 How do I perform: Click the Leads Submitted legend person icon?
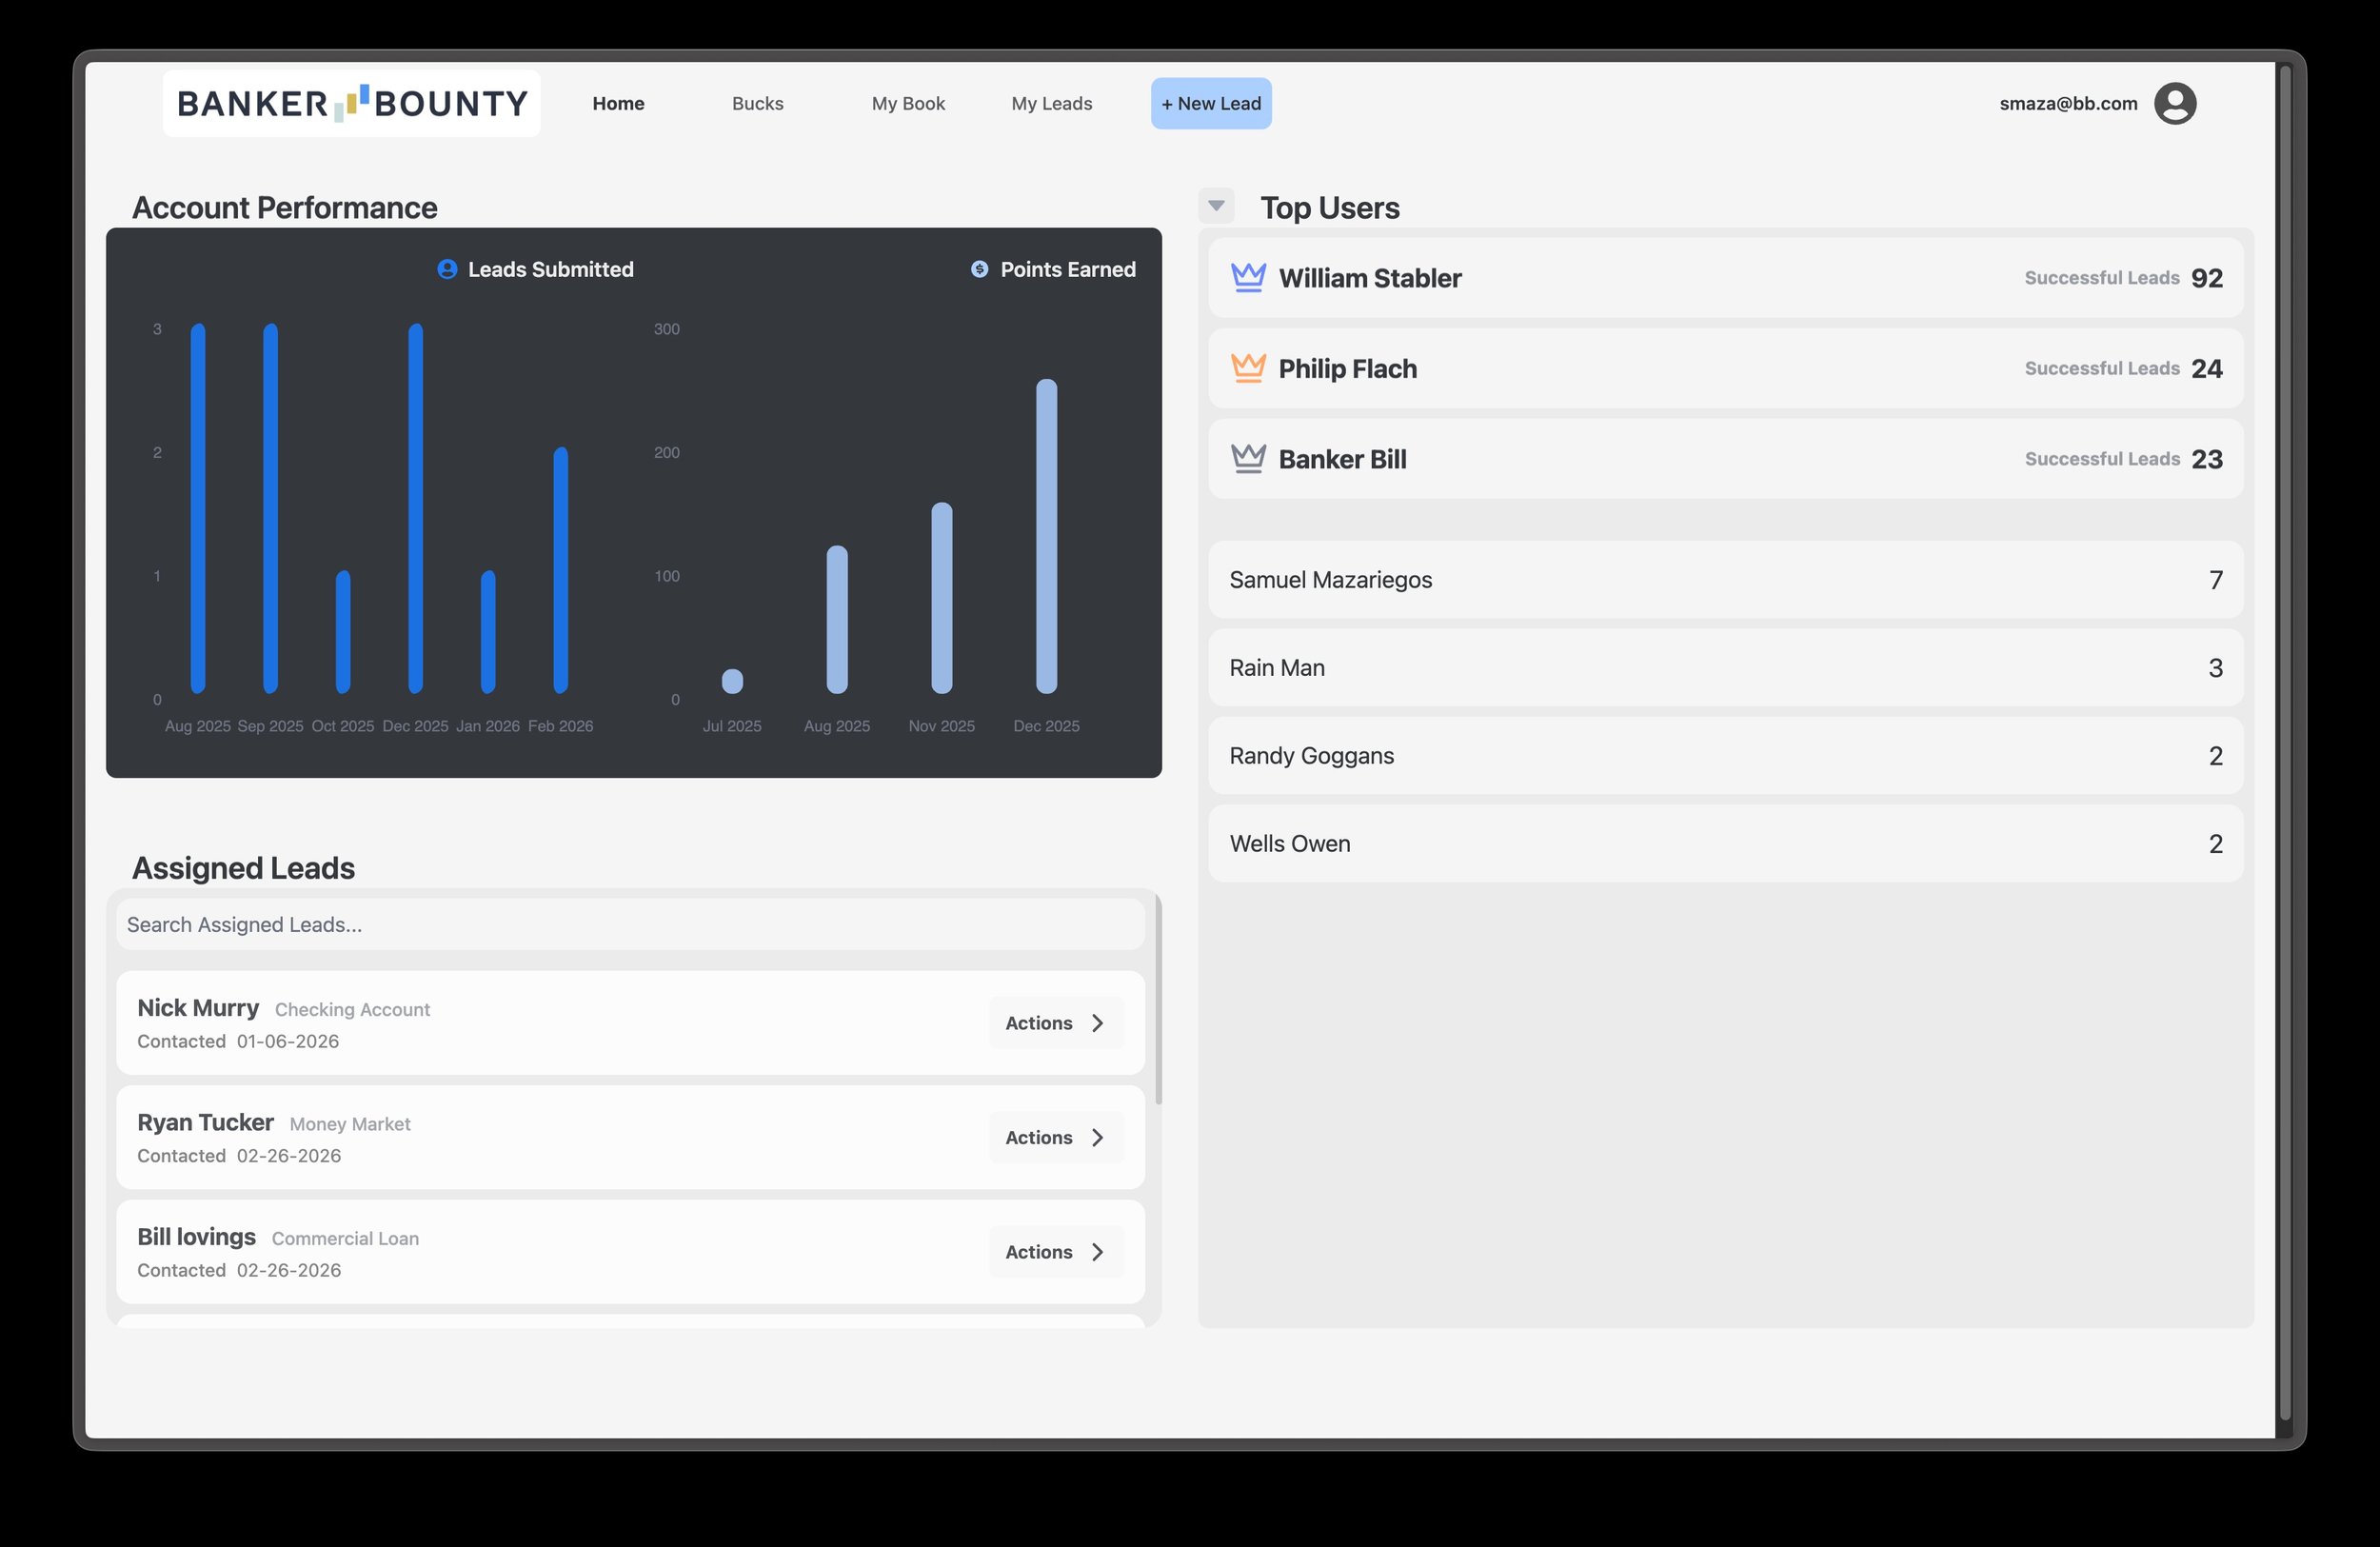pos(447,269)
